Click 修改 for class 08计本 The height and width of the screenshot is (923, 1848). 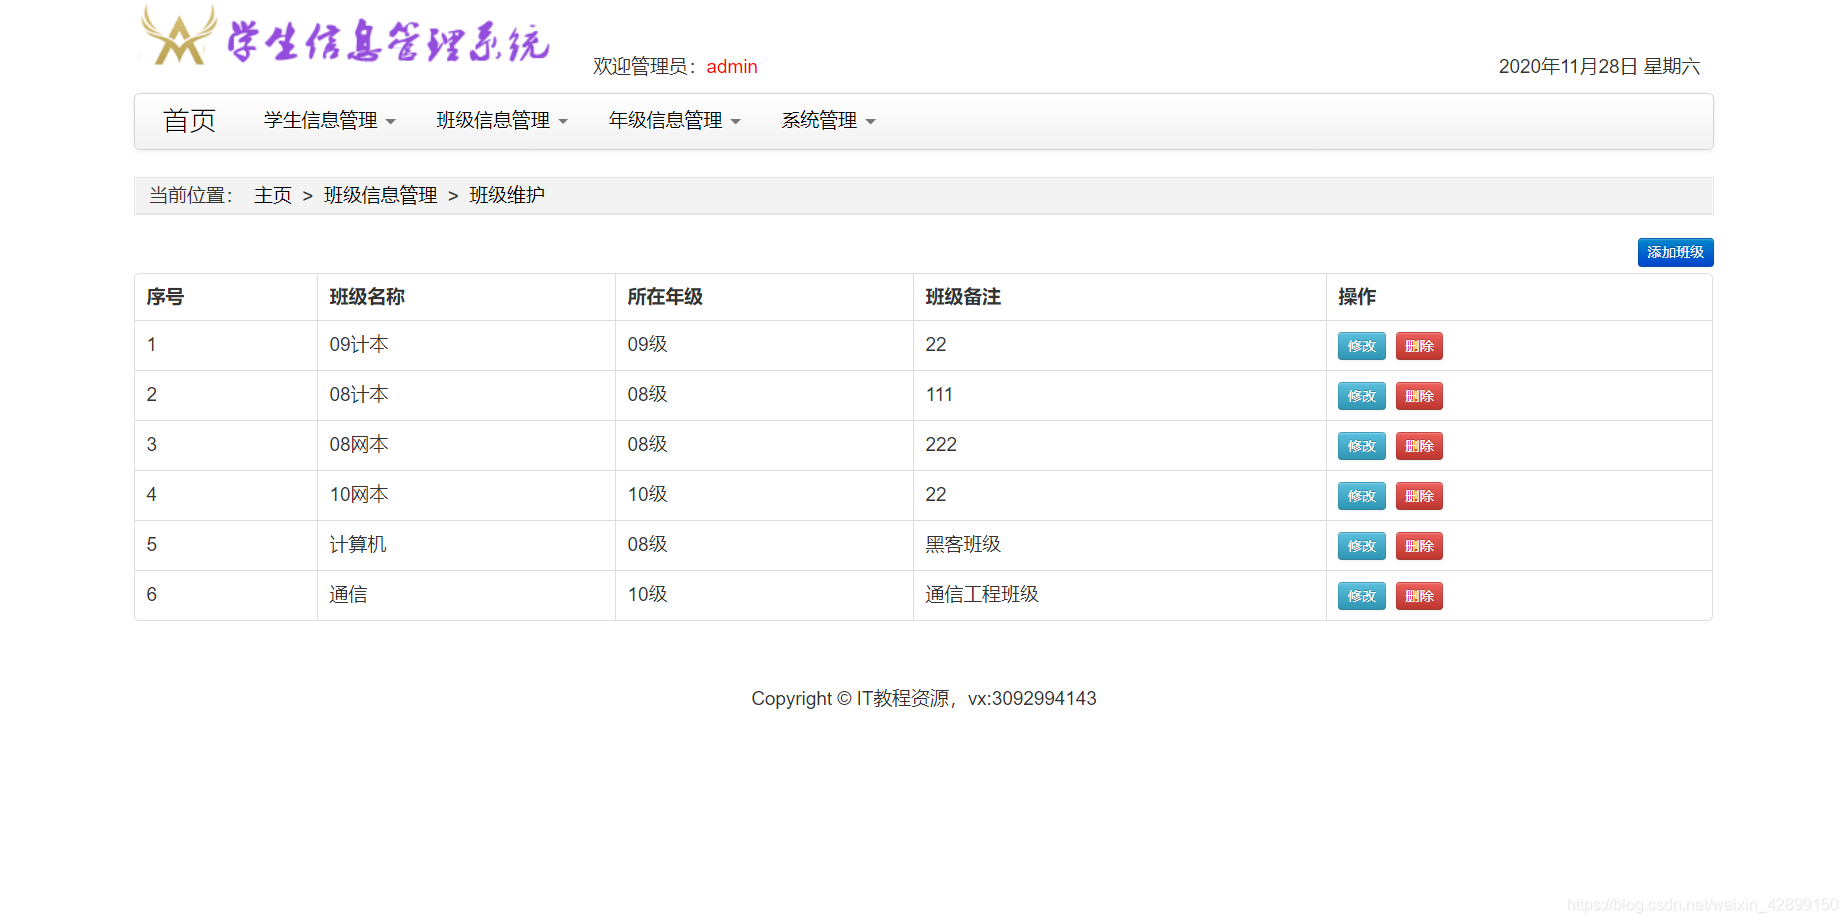[x=1361, y=396]
